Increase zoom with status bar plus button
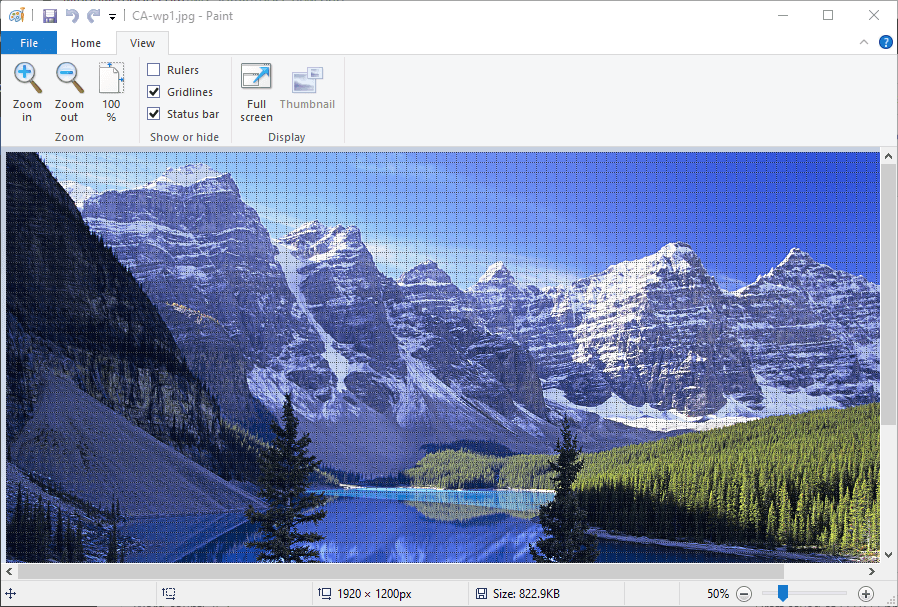This screenshot has width=898, height=607. pos(866,594)
